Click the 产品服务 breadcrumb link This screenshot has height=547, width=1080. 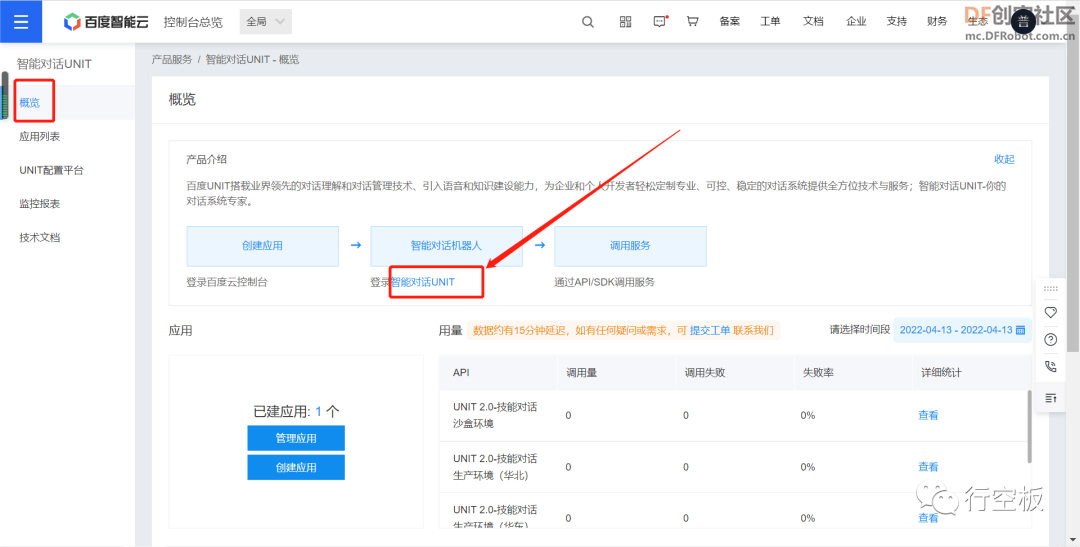click(172, 60)
